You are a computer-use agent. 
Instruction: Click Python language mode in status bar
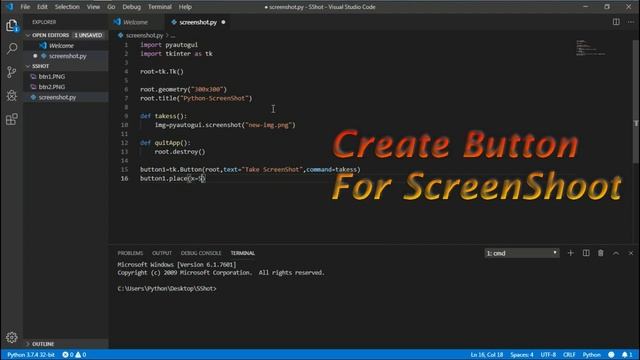[591, 355]
